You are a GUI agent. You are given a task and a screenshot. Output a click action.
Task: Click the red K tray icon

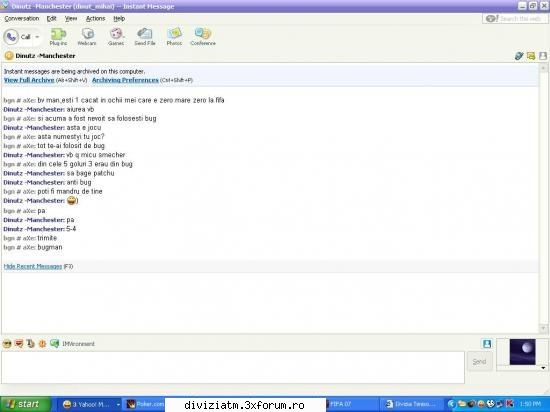tap(510, 404)
